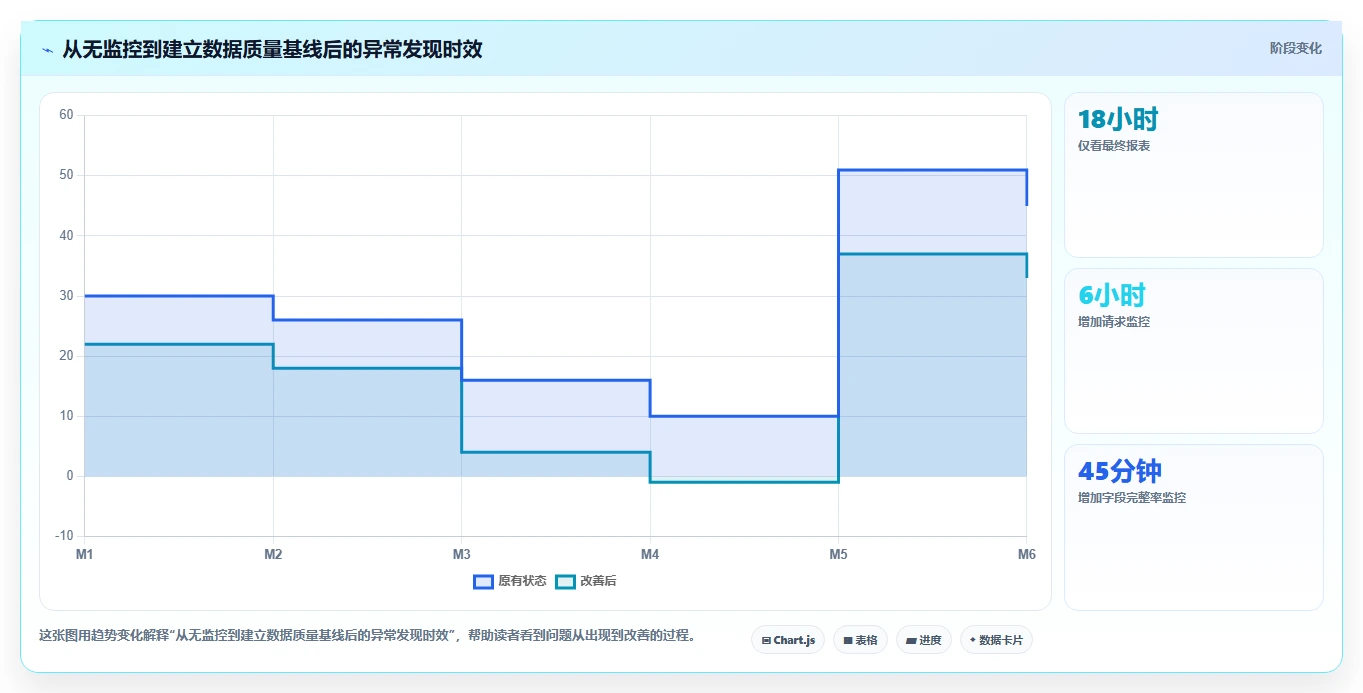The image size is (1363, 693).
Task: Select the 45分钟 value
Action: coord(1120,471)
